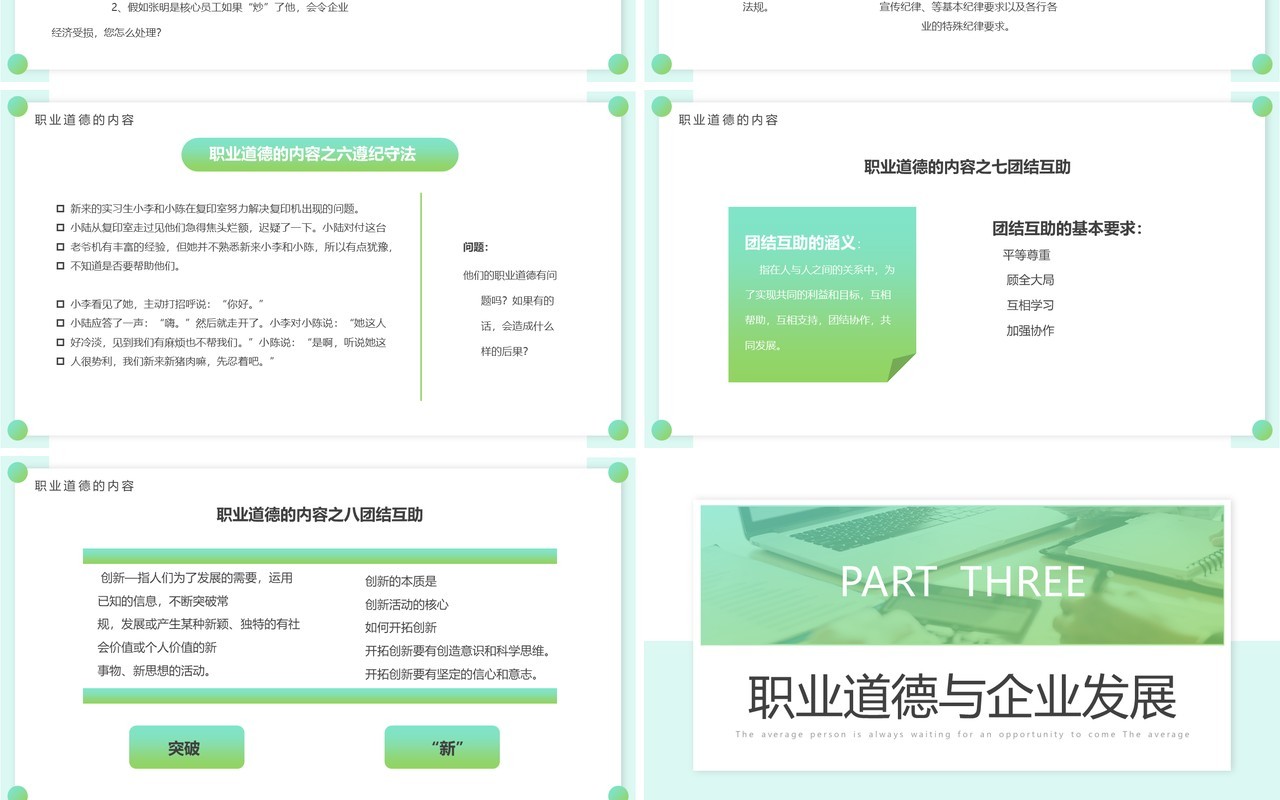Select the line 开拓创新要有创造意识和科学思维。

(458, 651)
